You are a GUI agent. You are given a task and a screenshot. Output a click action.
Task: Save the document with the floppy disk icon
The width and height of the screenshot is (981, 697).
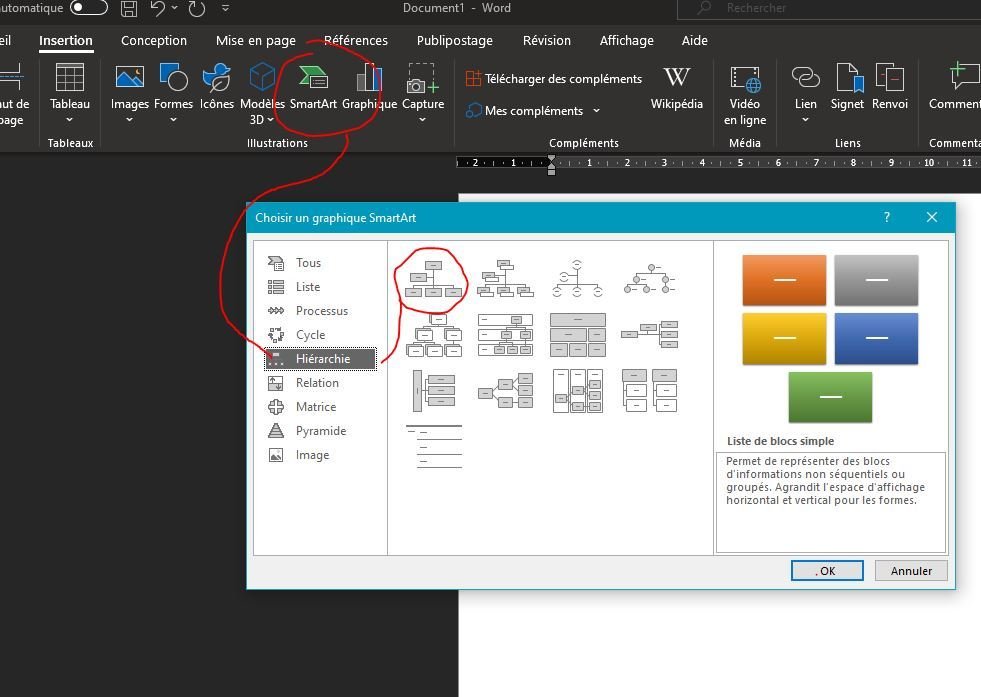point(129,8)
